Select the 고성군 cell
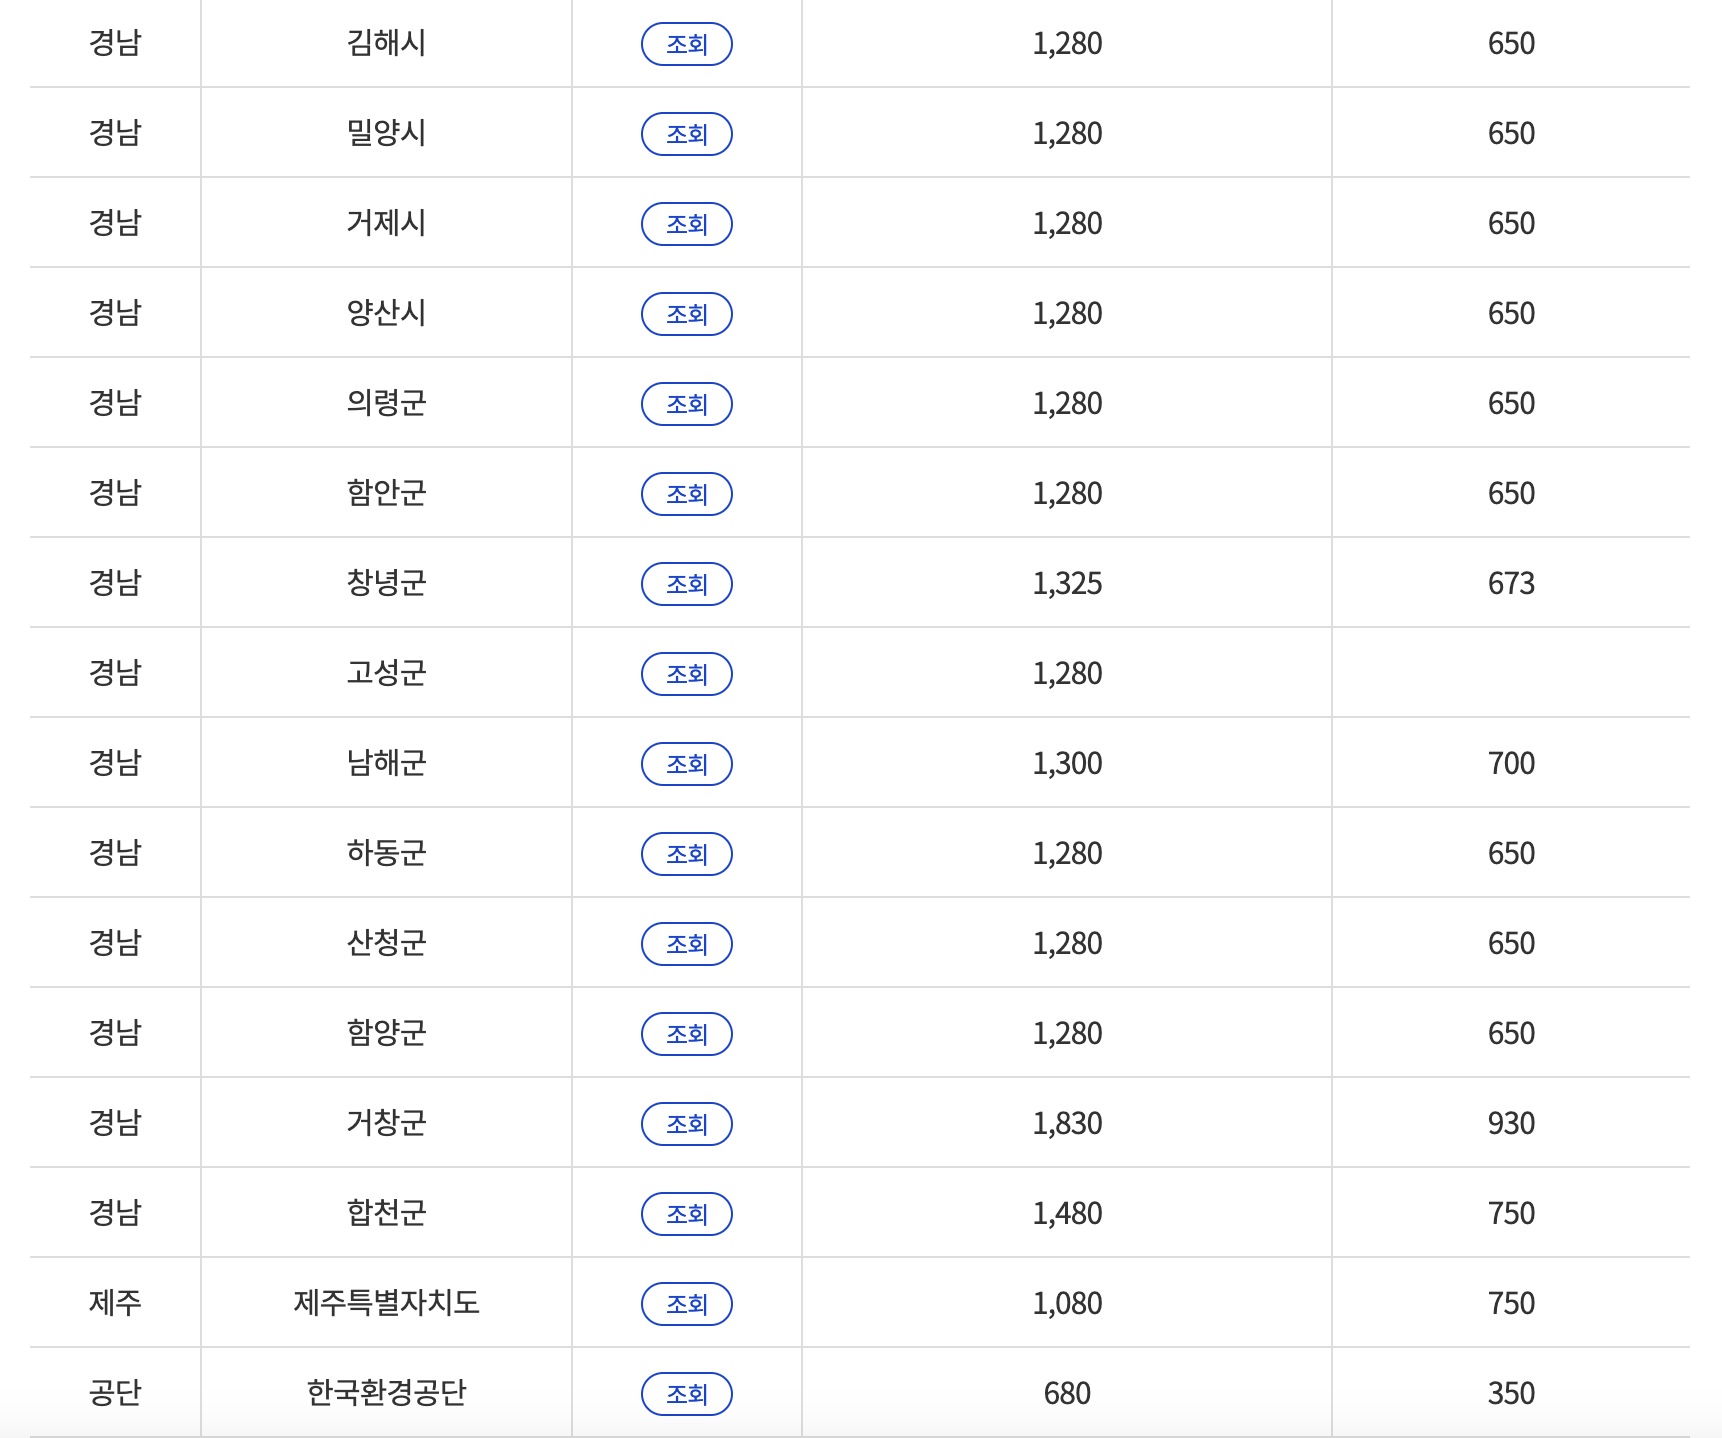 click(x=386, y=673)
